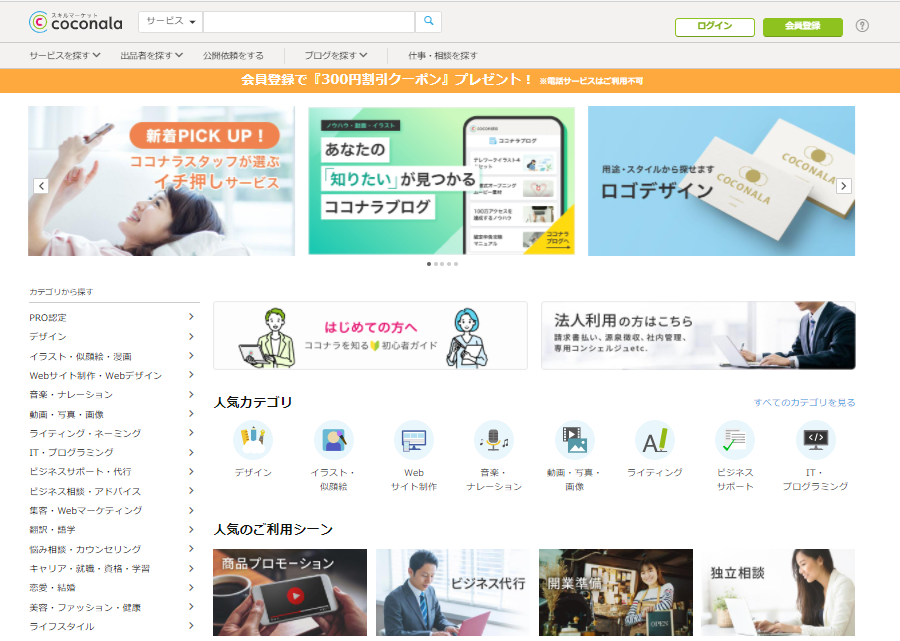Go to previous carousel banner
900x641 pixels.
click(41, 186)
